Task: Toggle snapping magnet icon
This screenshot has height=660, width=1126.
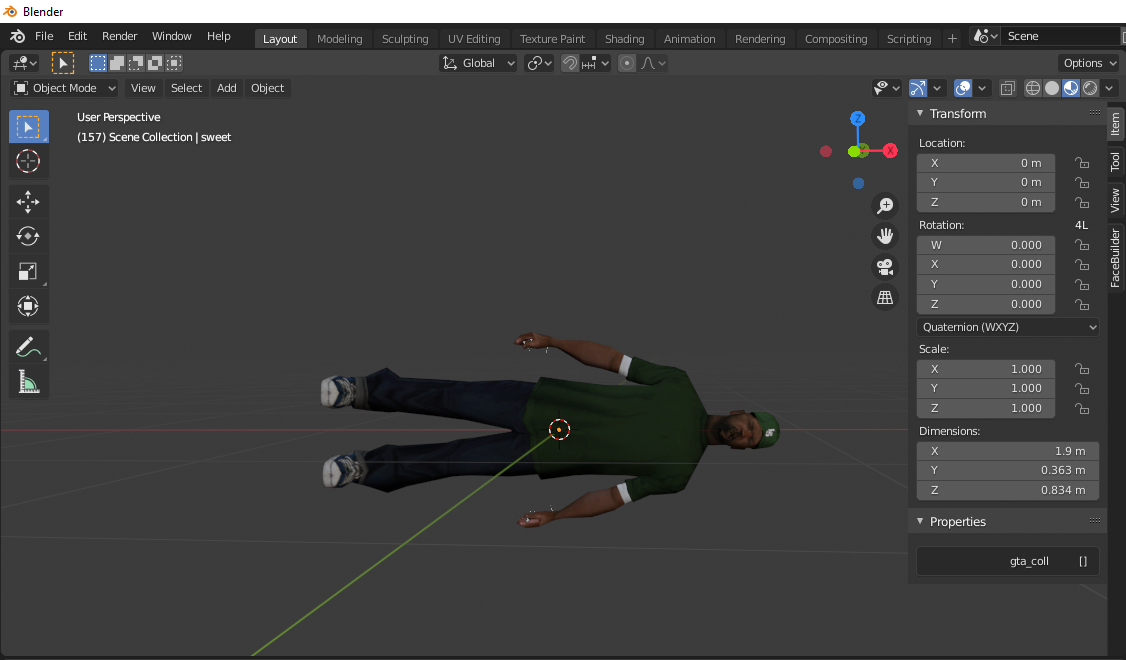Action: point(569,63)
